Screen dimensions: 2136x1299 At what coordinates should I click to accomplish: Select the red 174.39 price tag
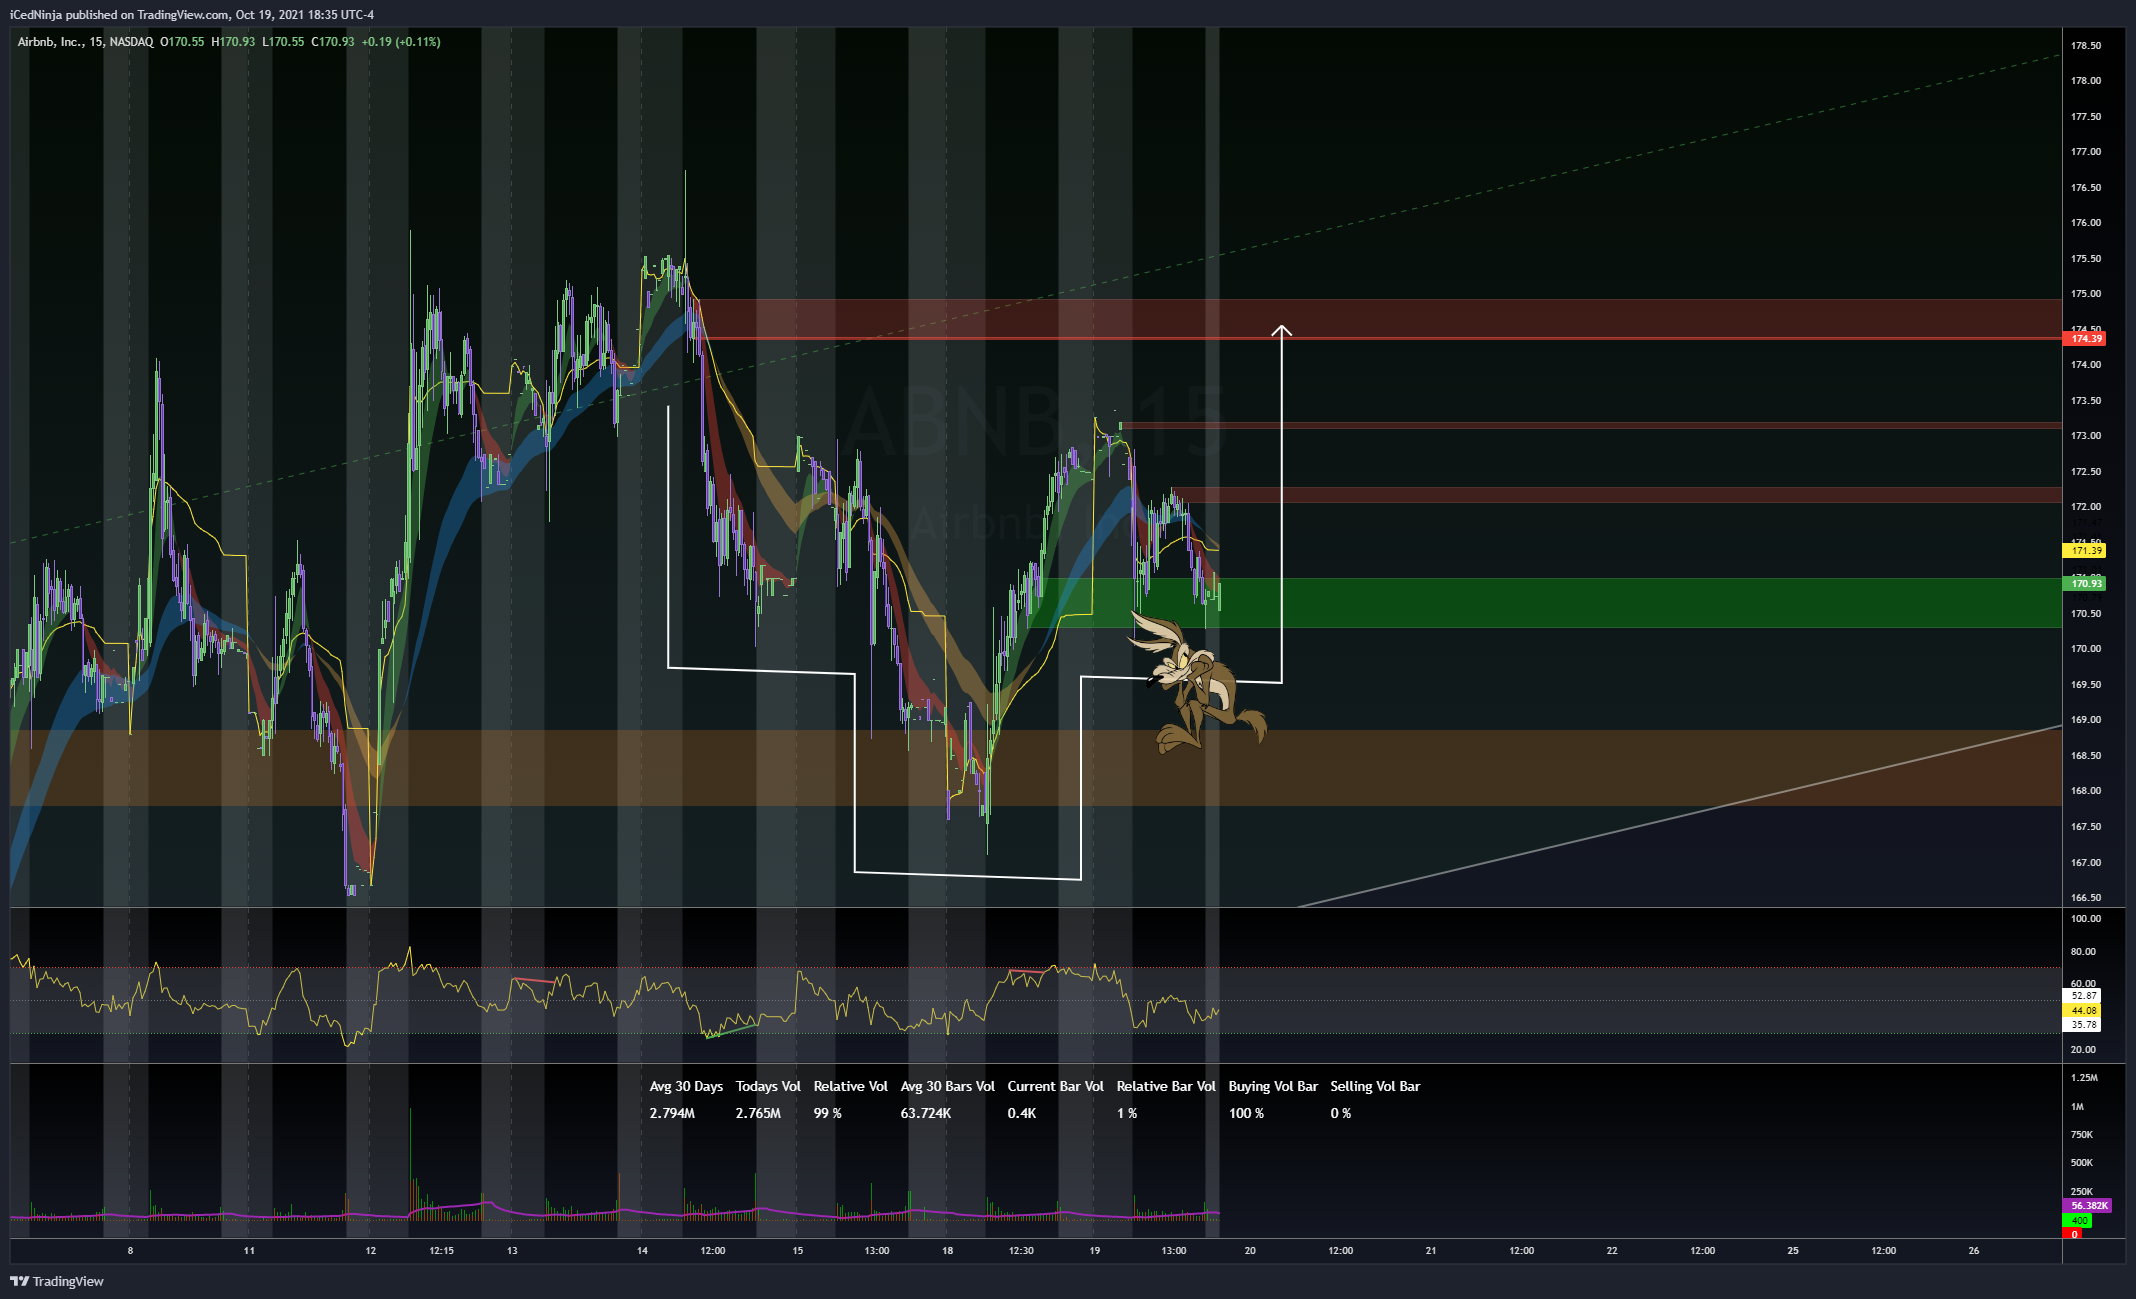[x=2086, y=339]
